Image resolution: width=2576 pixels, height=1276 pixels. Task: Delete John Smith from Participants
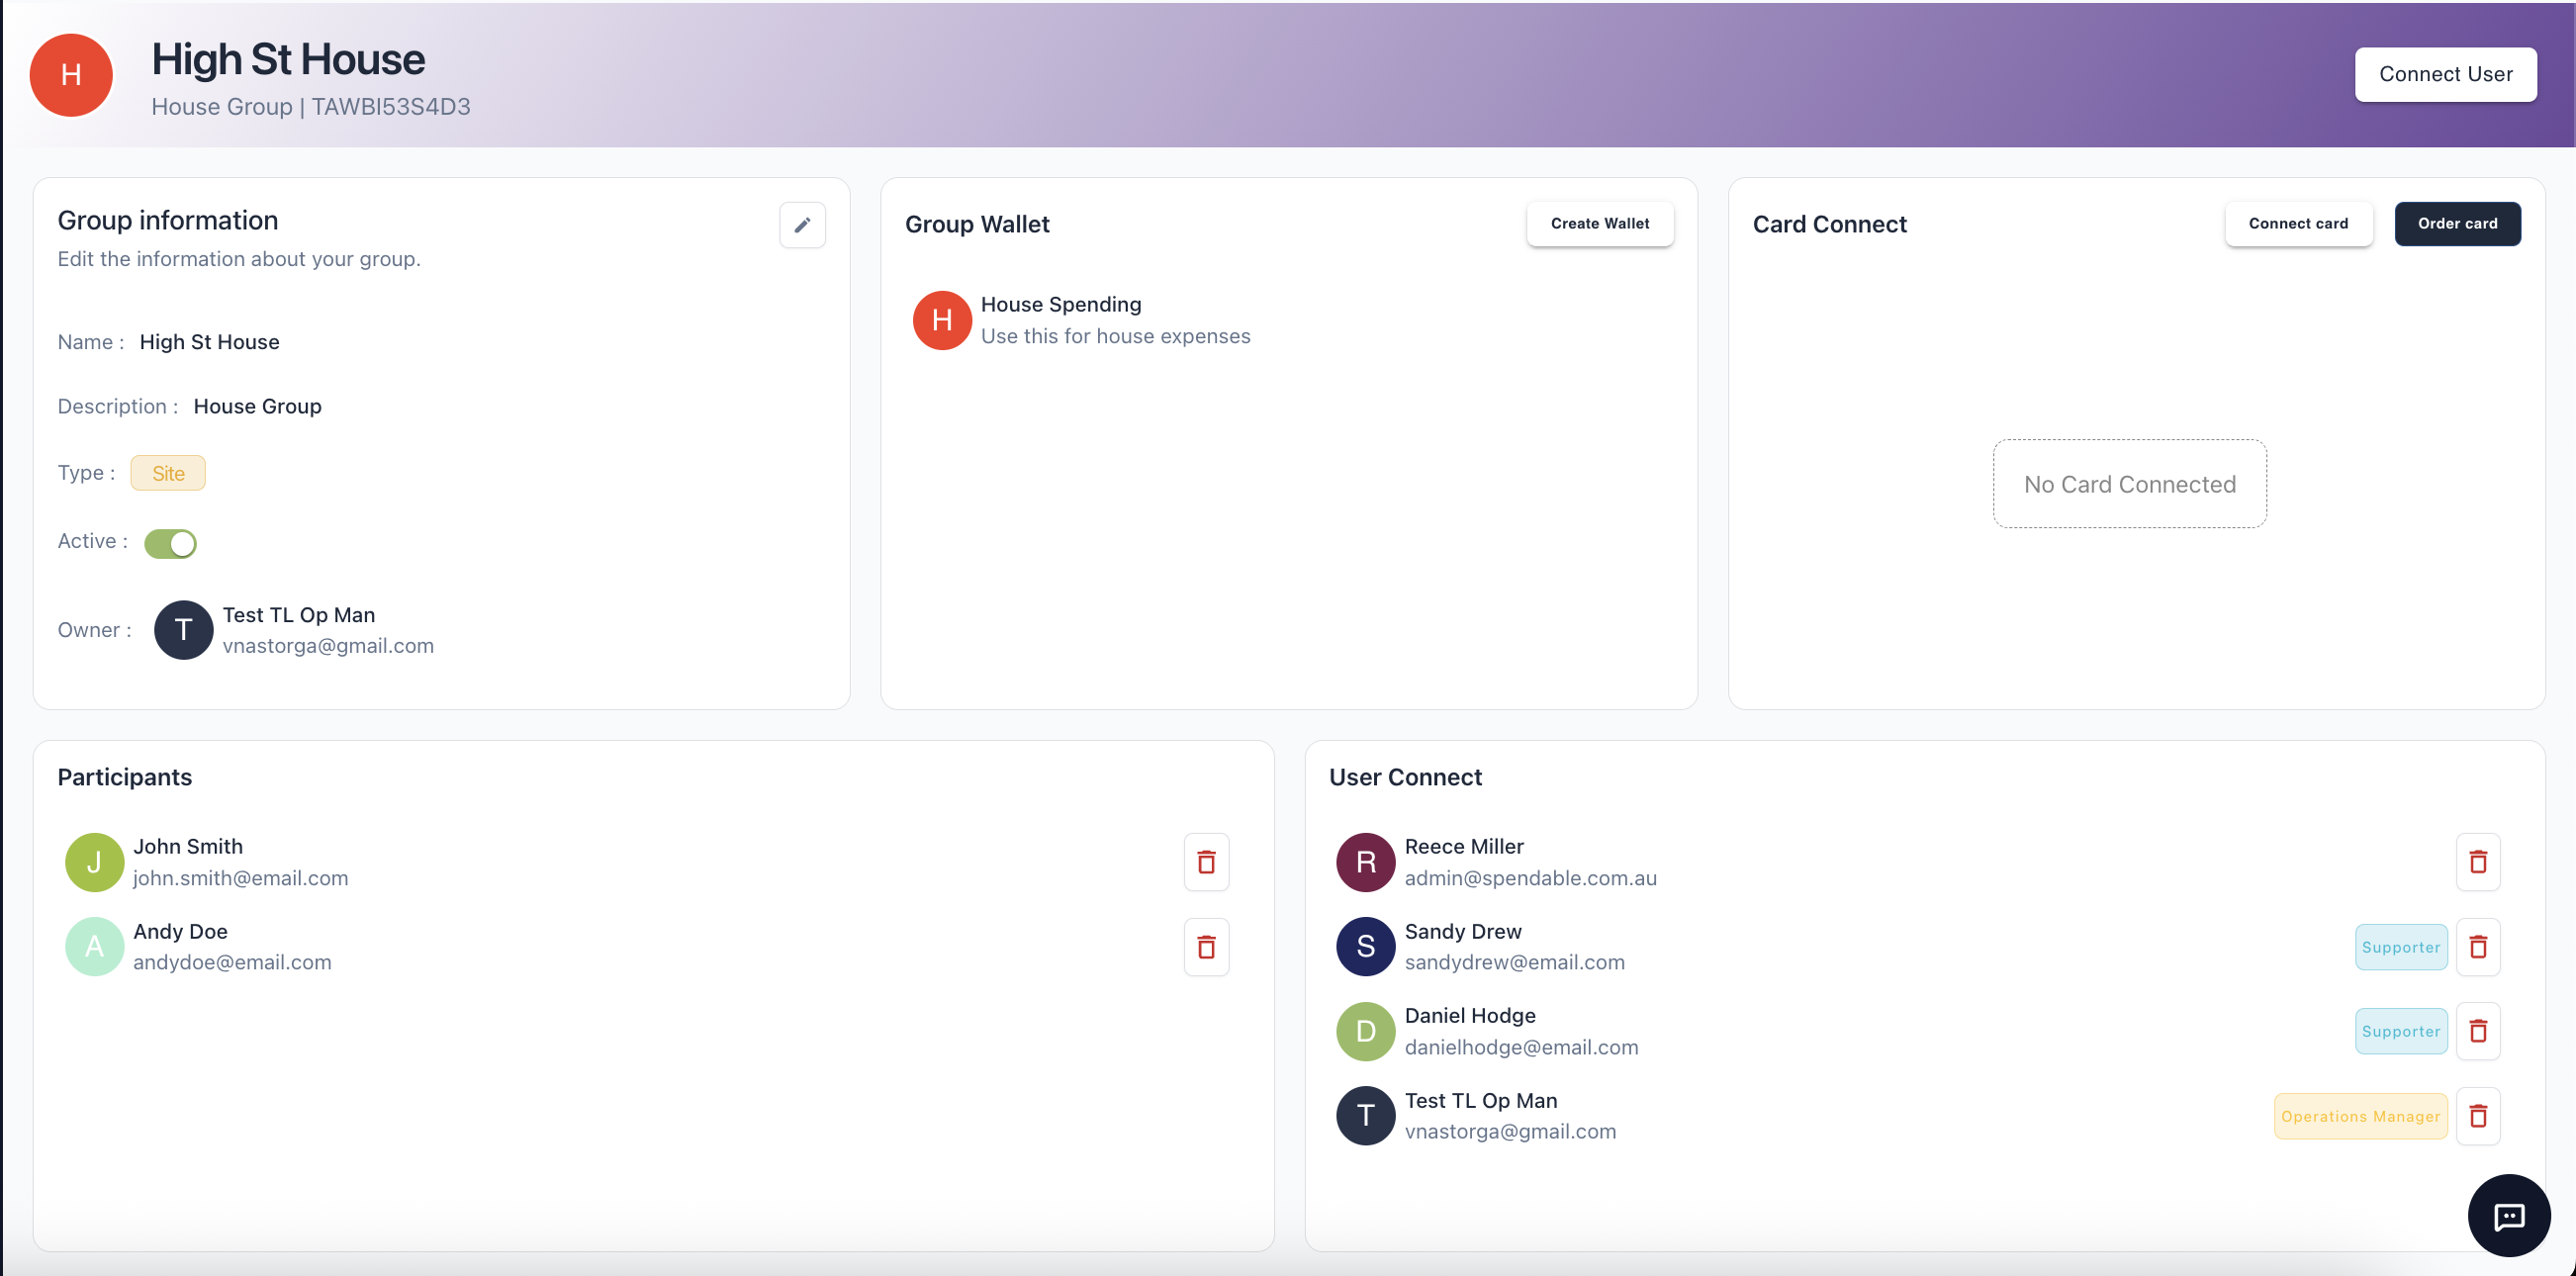(x=1206, y=862)
